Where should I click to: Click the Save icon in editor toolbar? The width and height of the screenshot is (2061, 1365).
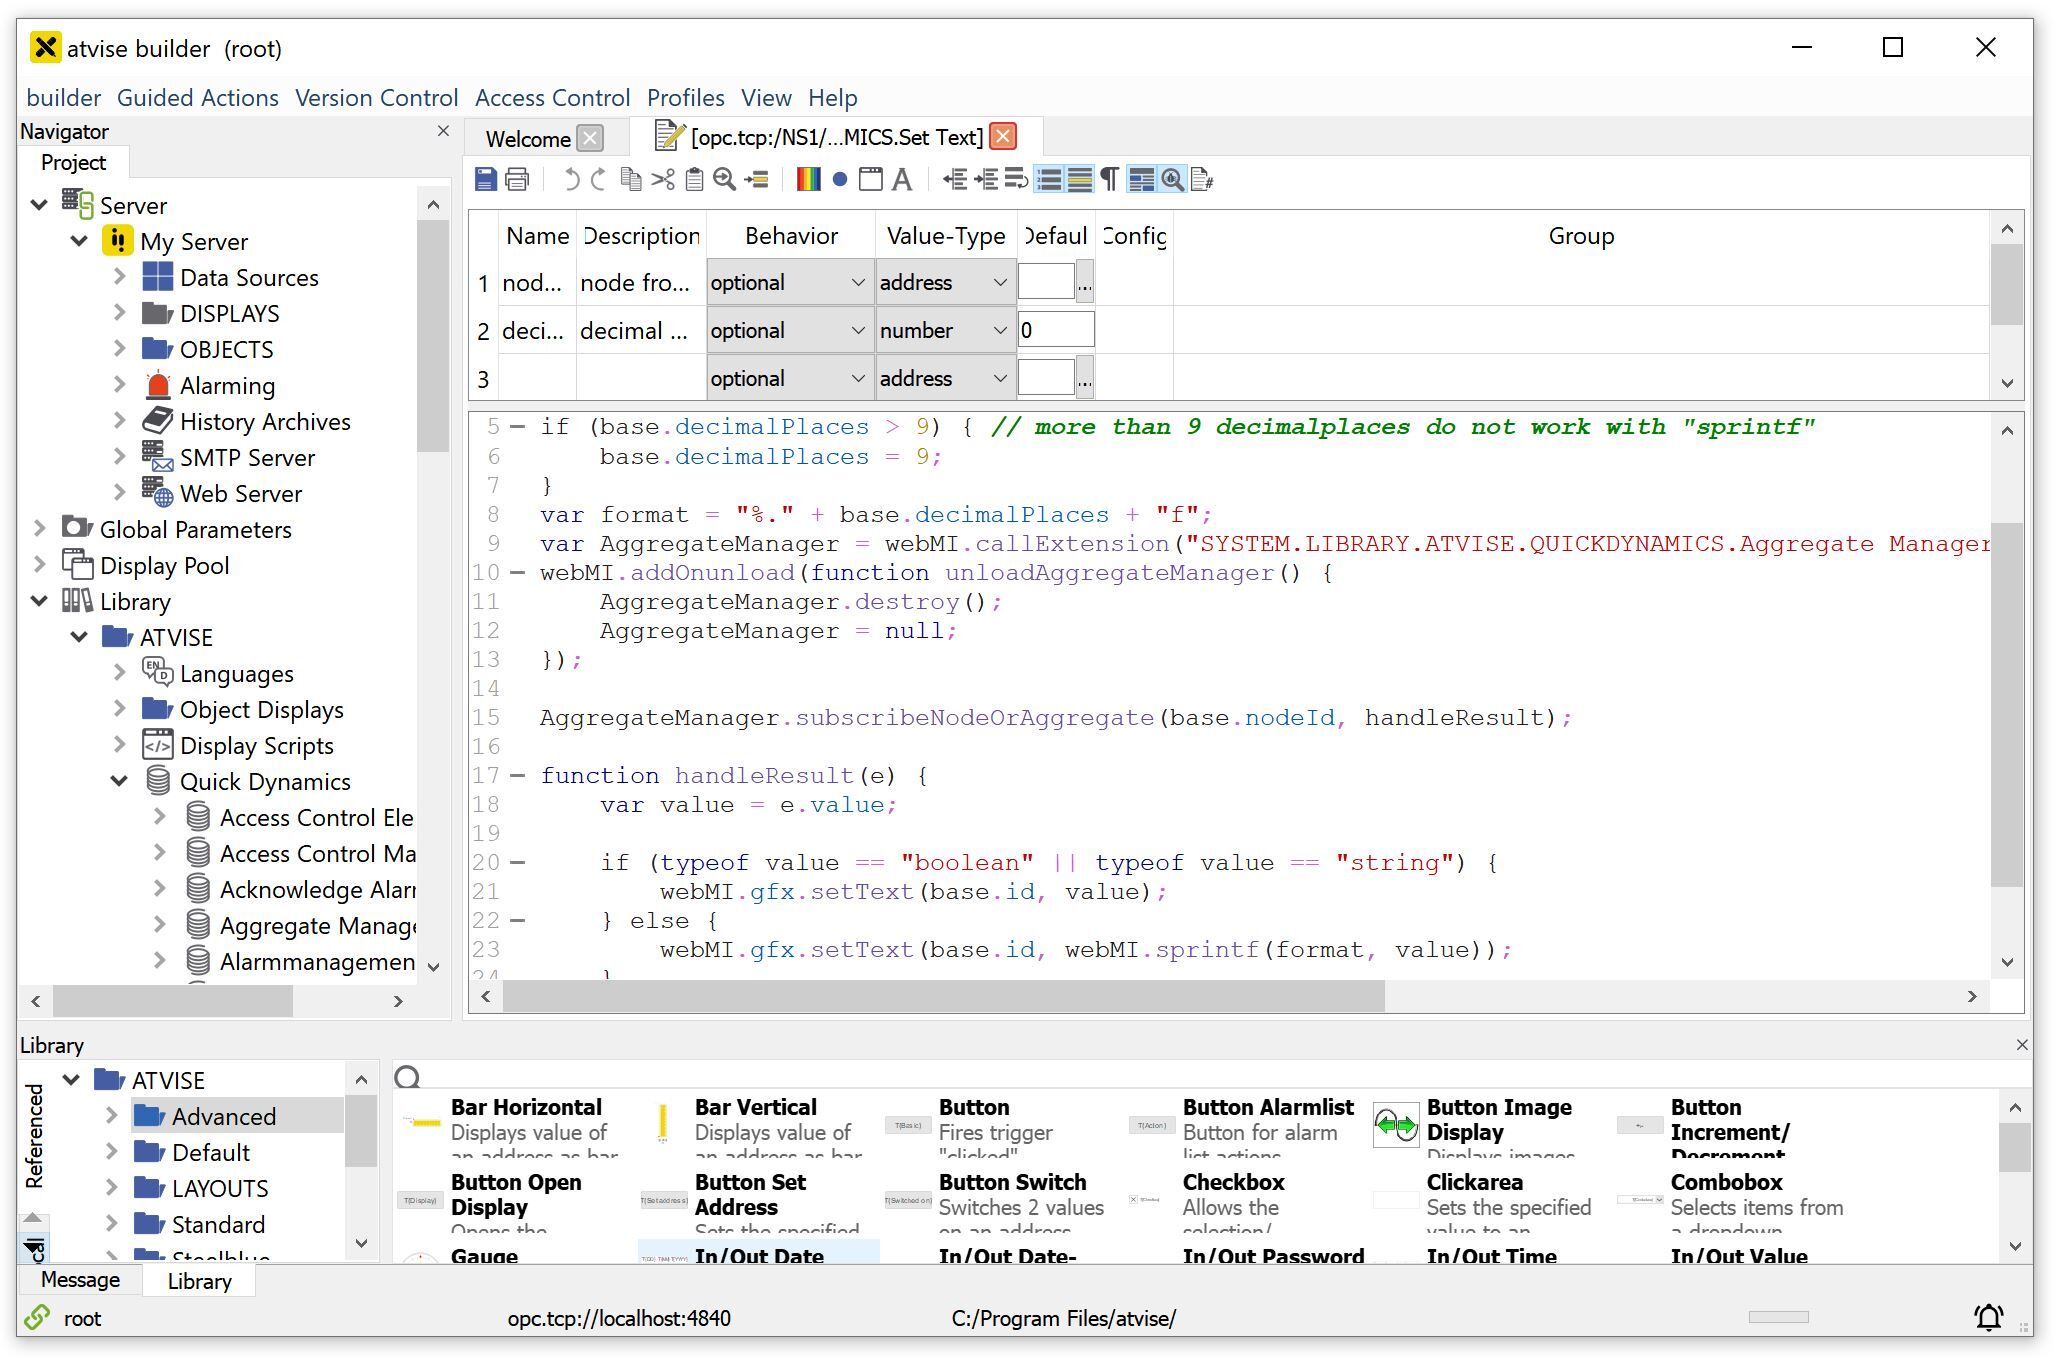click(x=486, y=180)
